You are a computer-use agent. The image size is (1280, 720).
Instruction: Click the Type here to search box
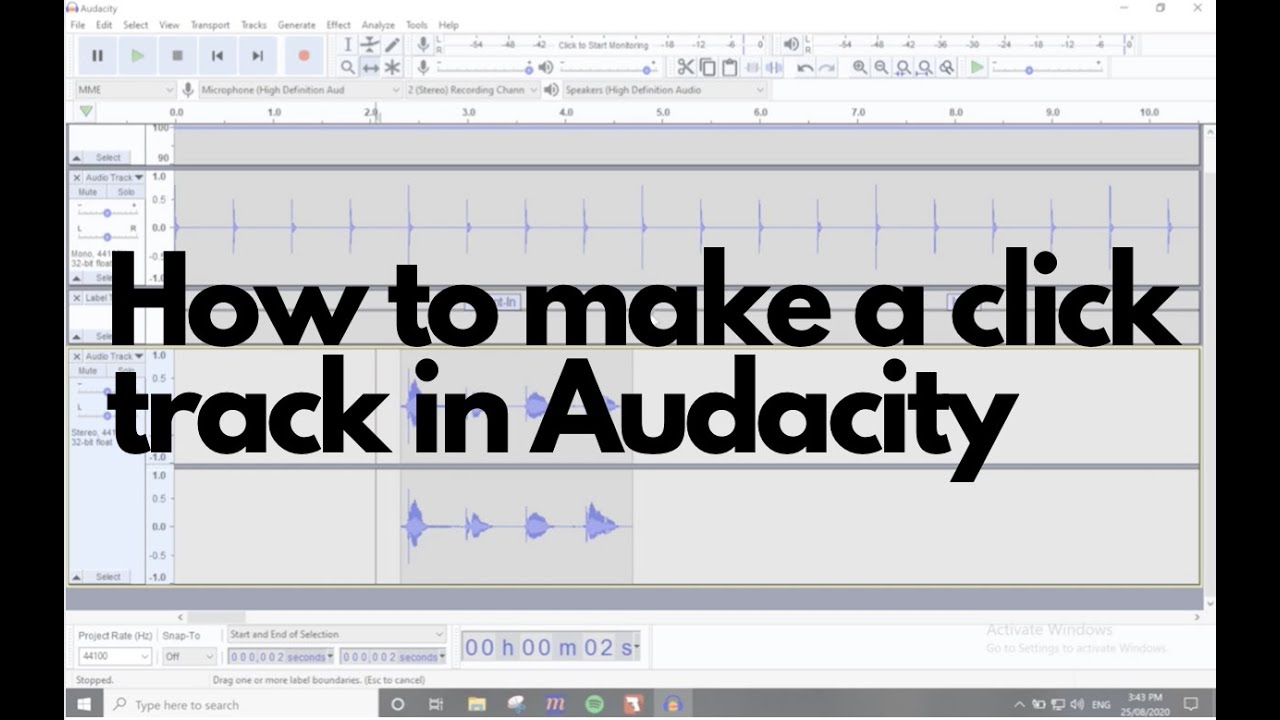(x=241, y=704)
